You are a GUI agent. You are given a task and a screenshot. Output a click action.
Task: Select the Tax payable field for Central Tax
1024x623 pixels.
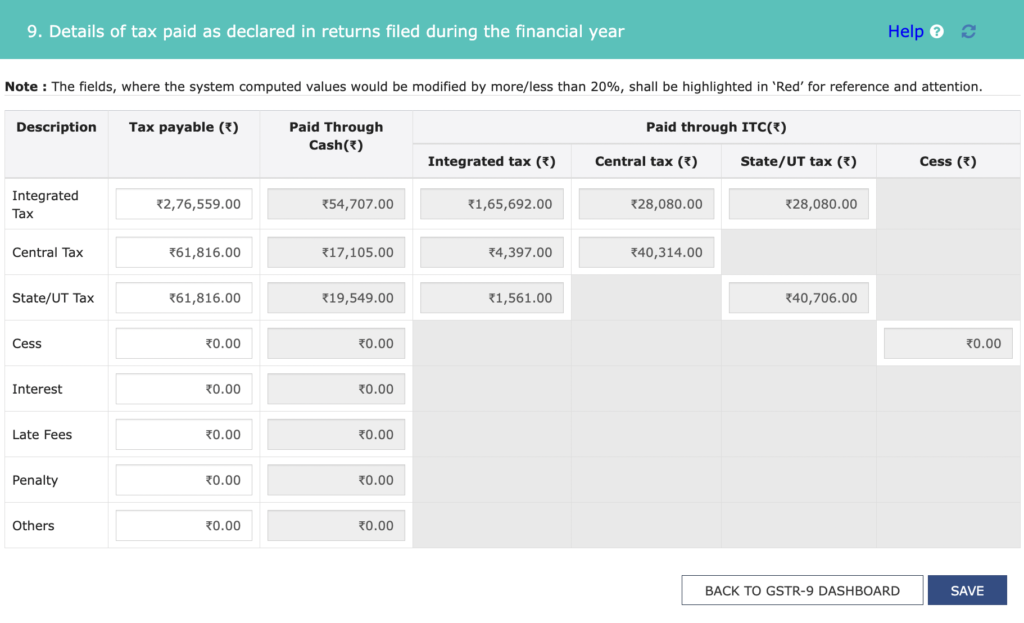tap(183, 252)
